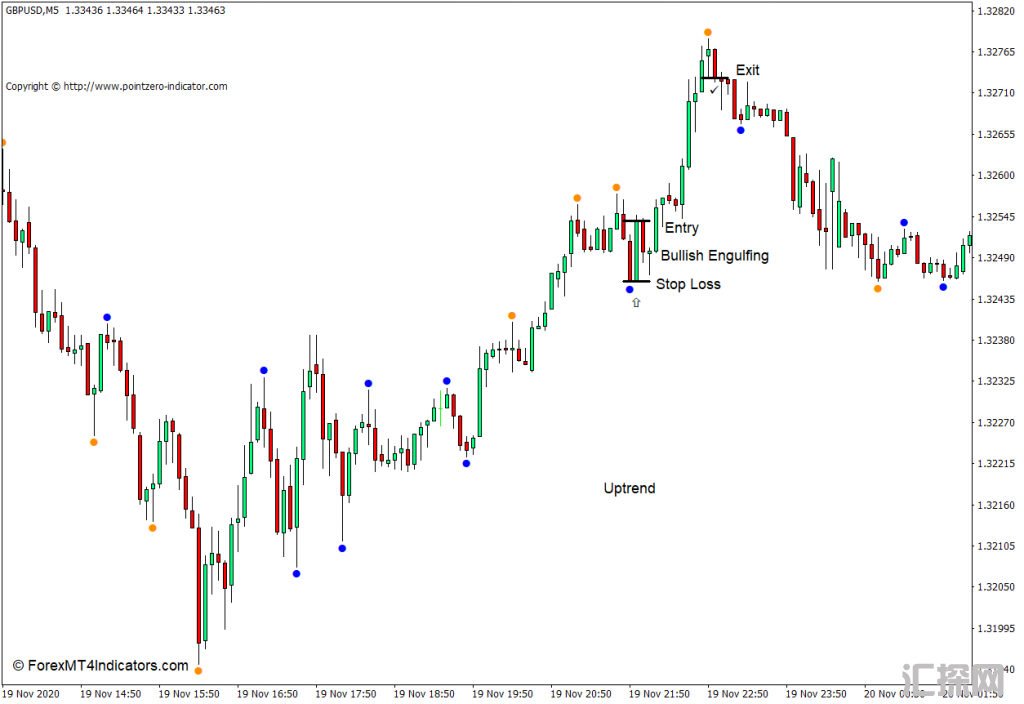Screen dimensions: 1024x704
Task: Click the pointzero-indicator.com copyright text
Action: (116, 86)
